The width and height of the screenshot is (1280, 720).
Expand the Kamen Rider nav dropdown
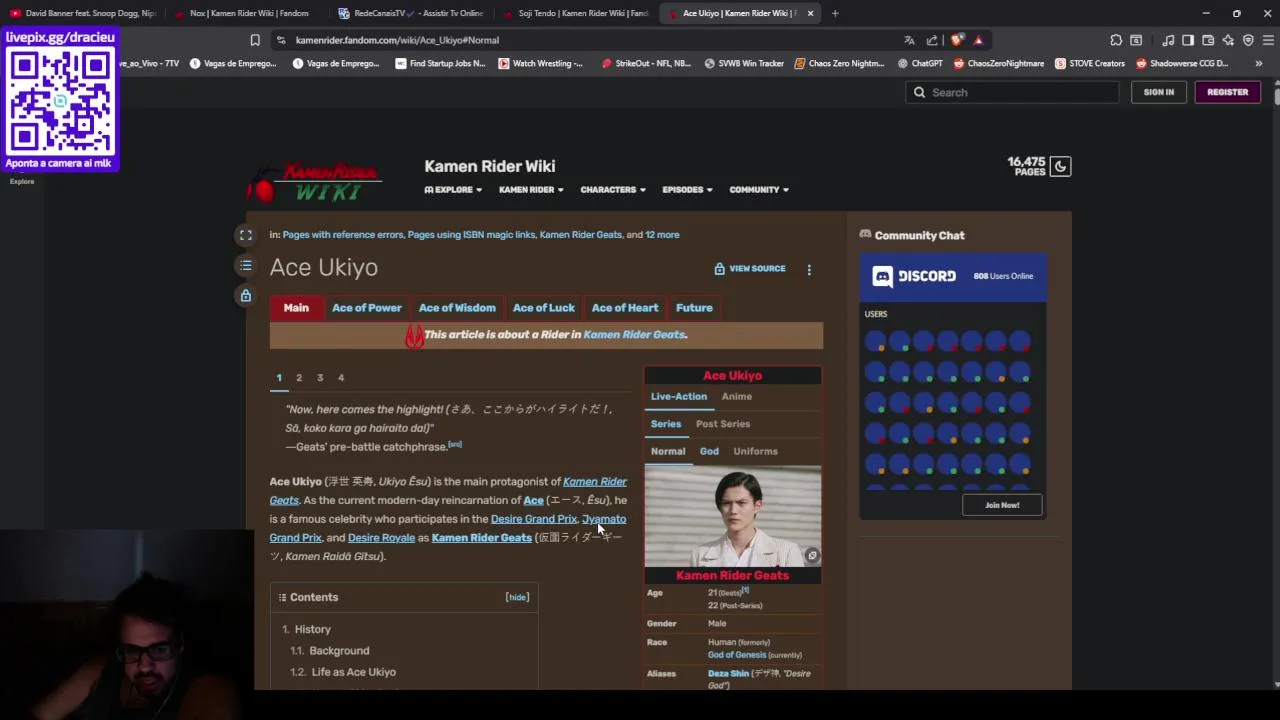tap(531, 189)
